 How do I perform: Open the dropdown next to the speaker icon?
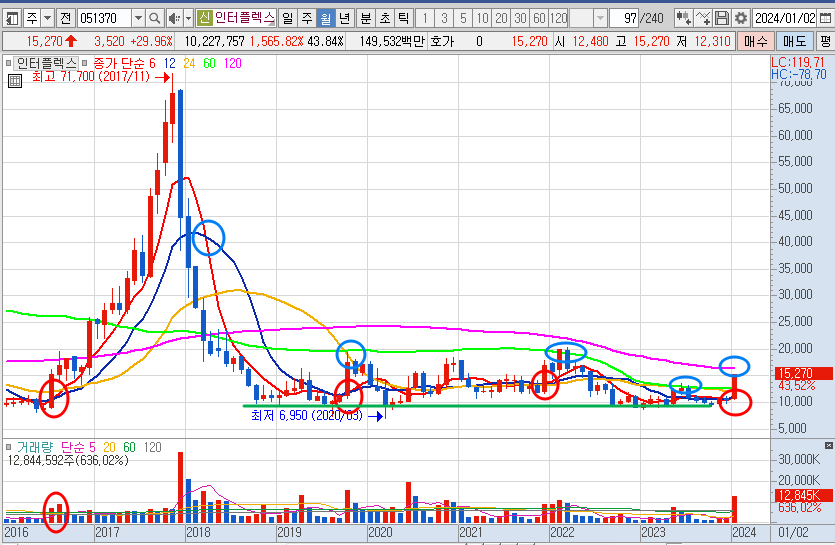(x=189, y=19)
